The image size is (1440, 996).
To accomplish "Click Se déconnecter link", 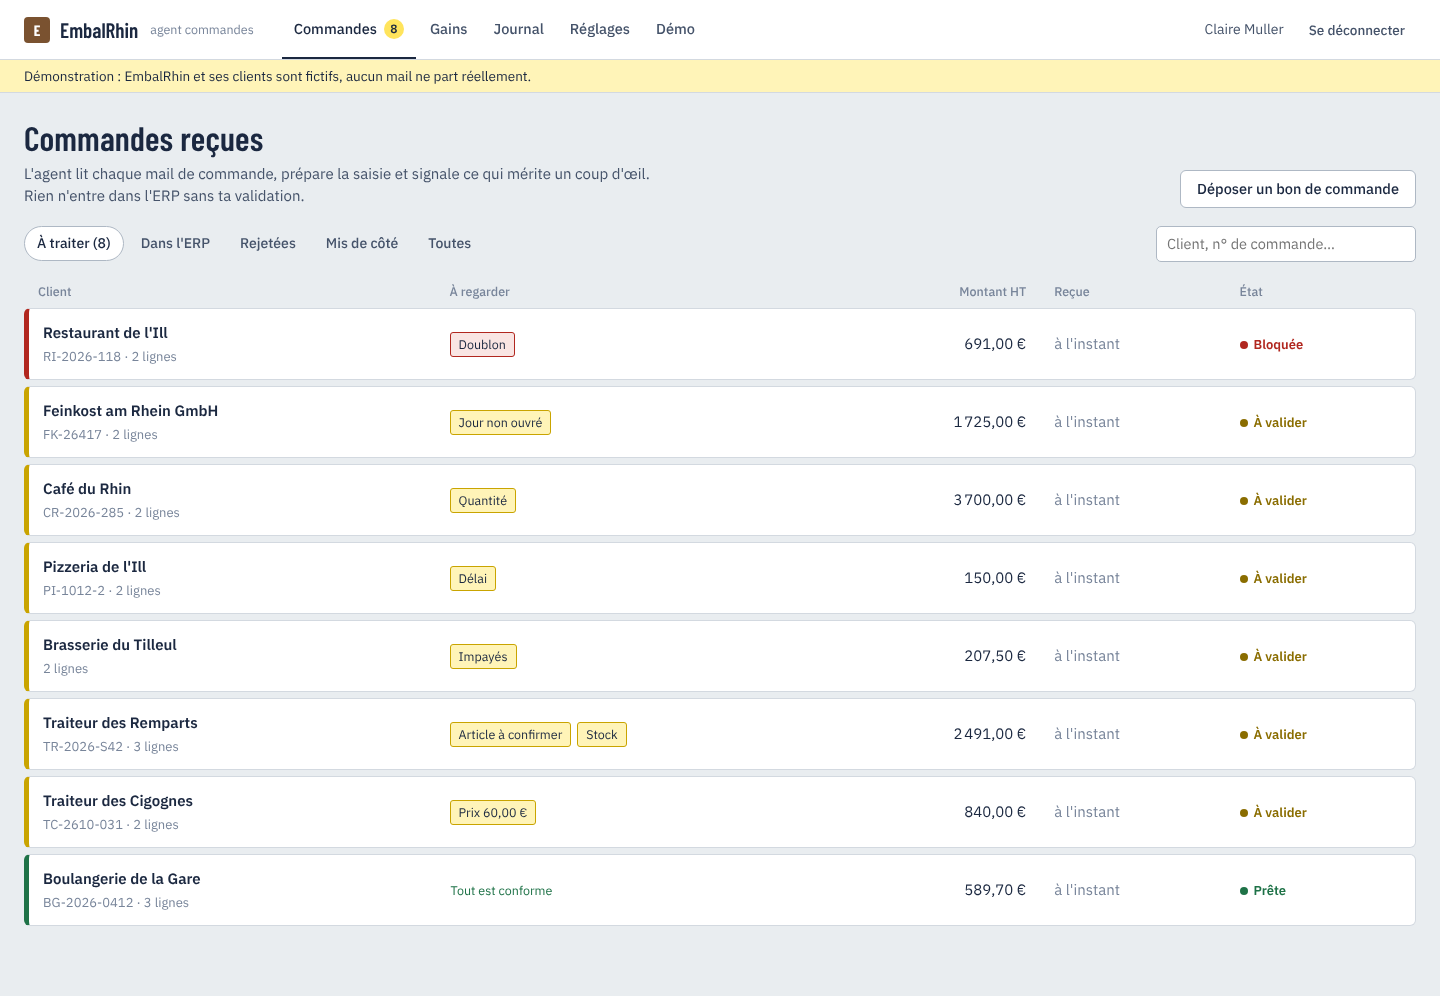I will pyautogui.click(x=1357, y=30).
